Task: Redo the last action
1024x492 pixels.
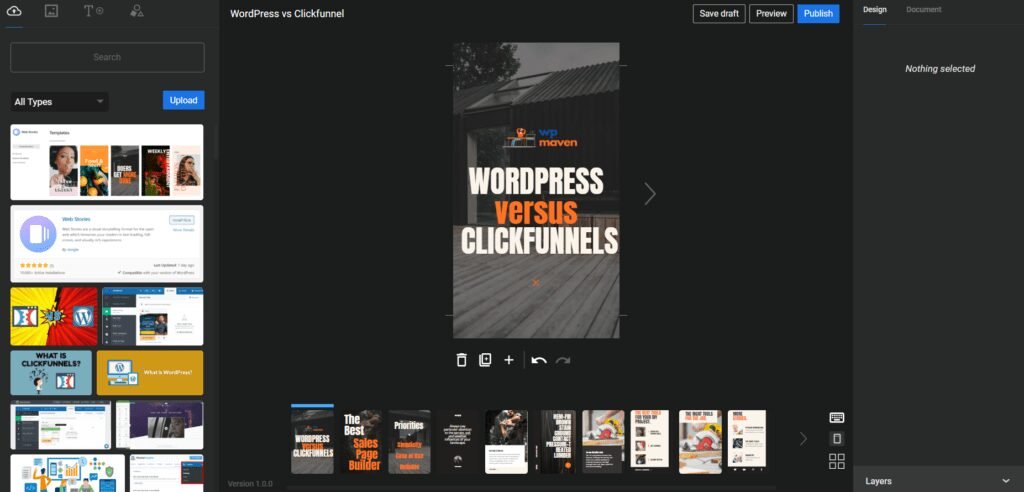Action: coord(563,361)
